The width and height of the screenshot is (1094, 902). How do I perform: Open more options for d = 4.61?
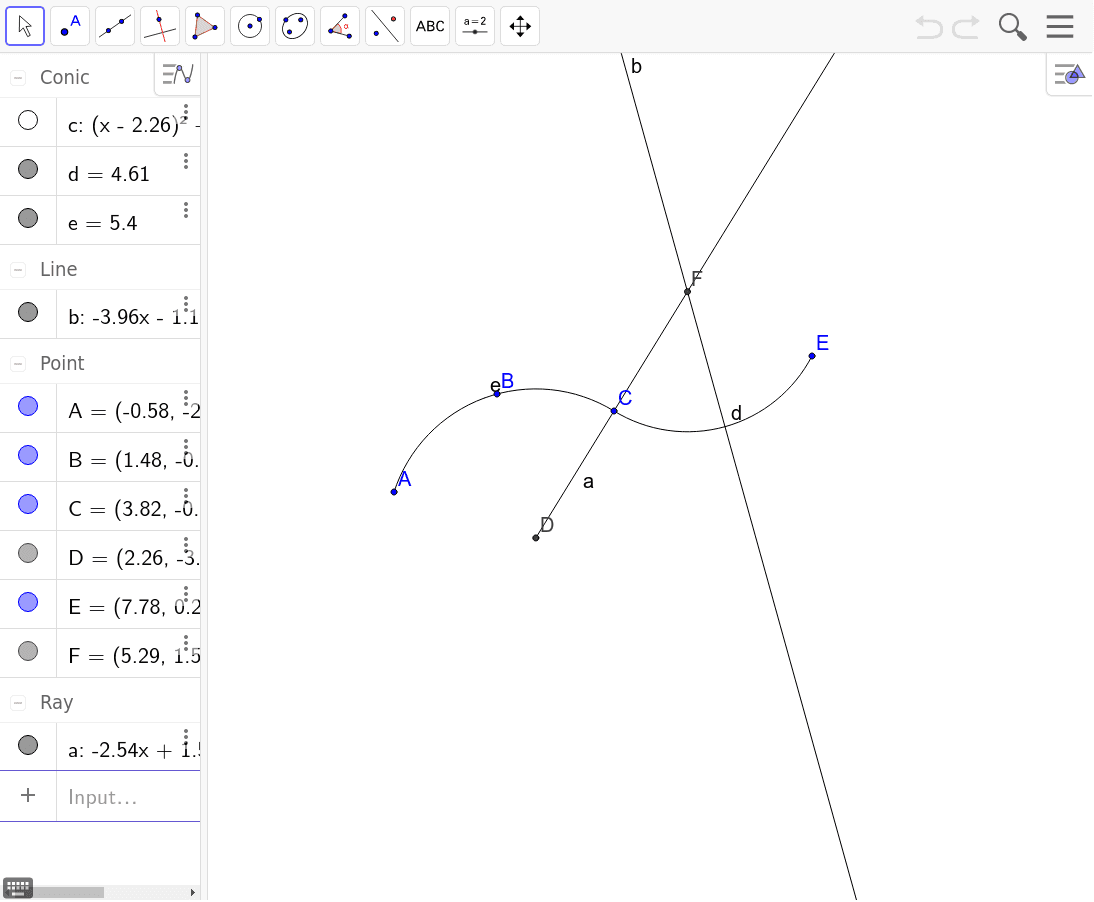tap(186, 161)
